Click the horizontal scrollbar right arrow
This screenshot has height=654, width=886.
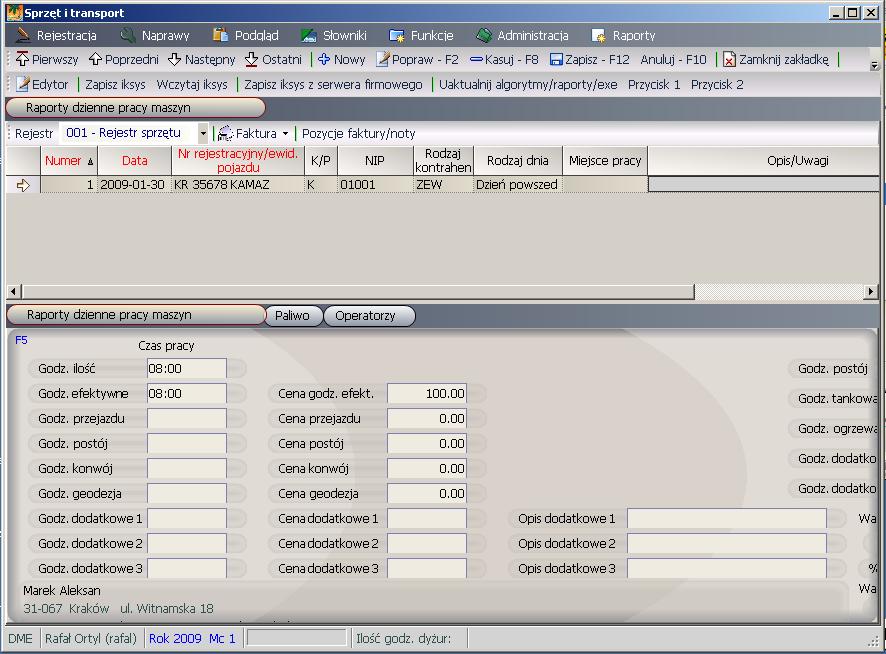[x=871, y=292]
